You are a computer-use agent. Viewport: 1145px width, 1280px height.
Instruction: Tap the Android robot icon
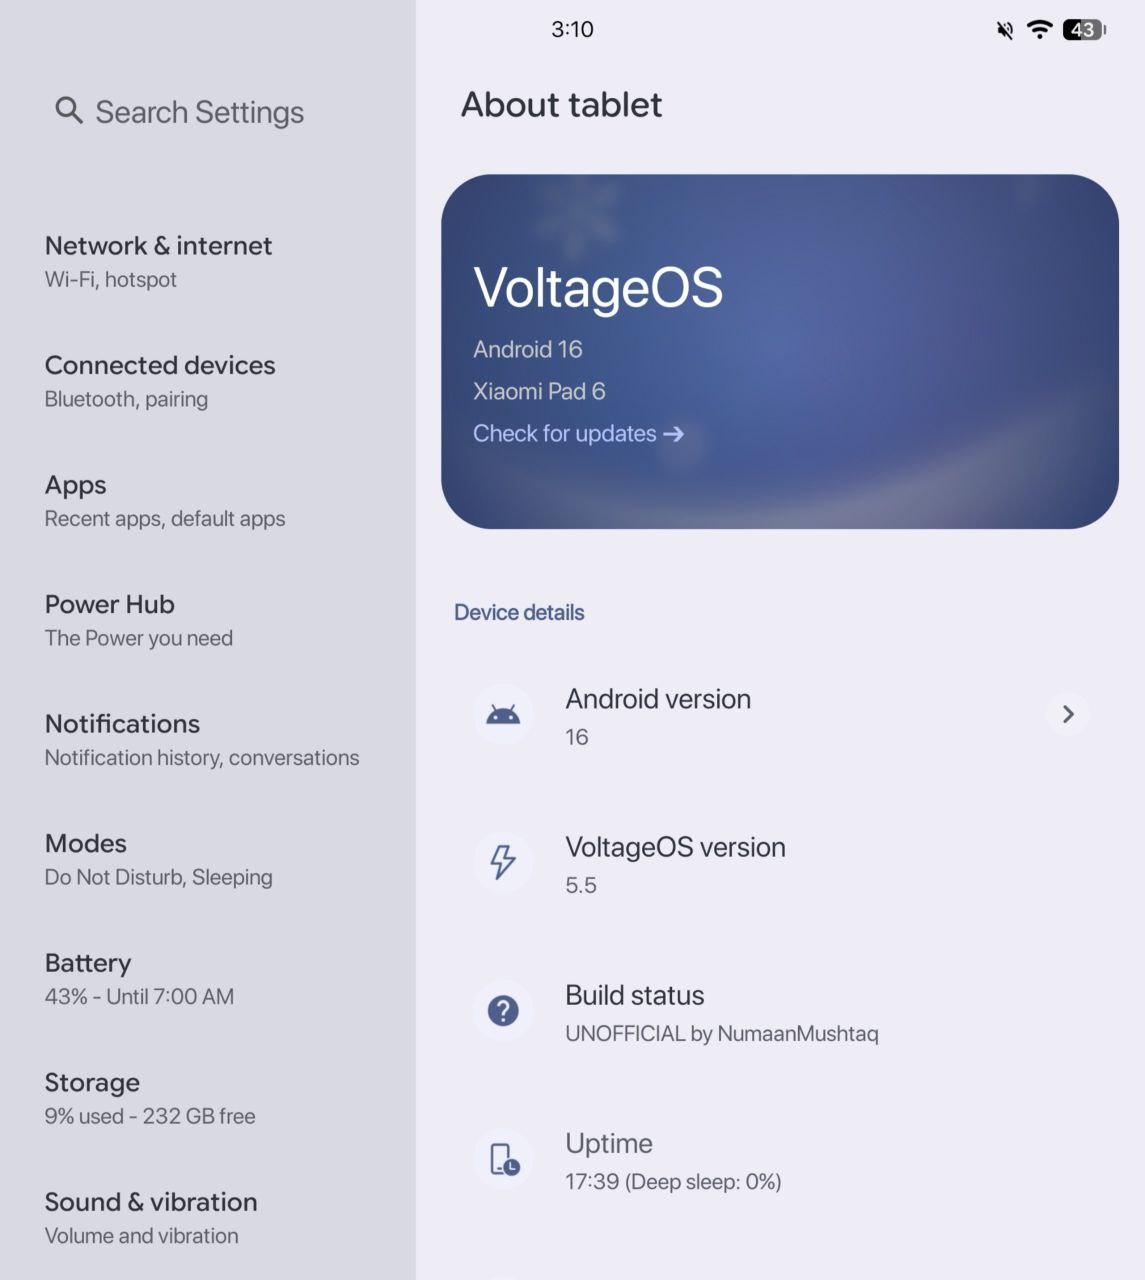503,714
